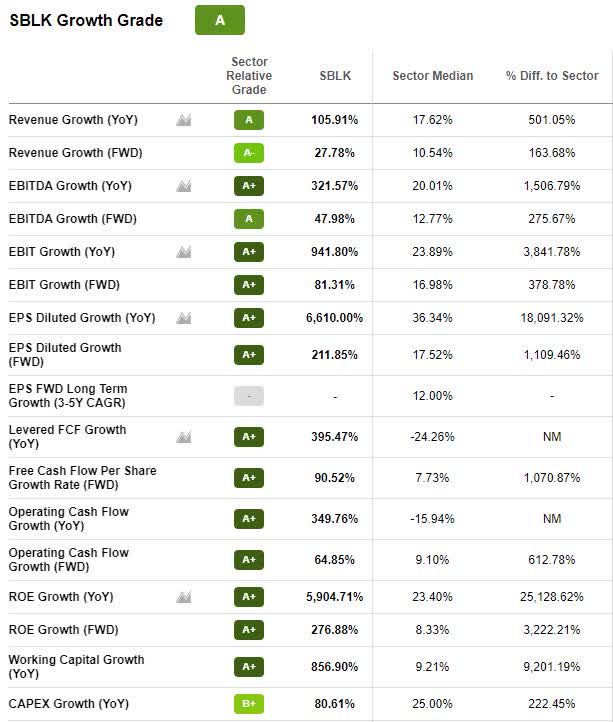Click Levered FCF Growth chart icon
The image size is (613, 722).
pos(183,437)
